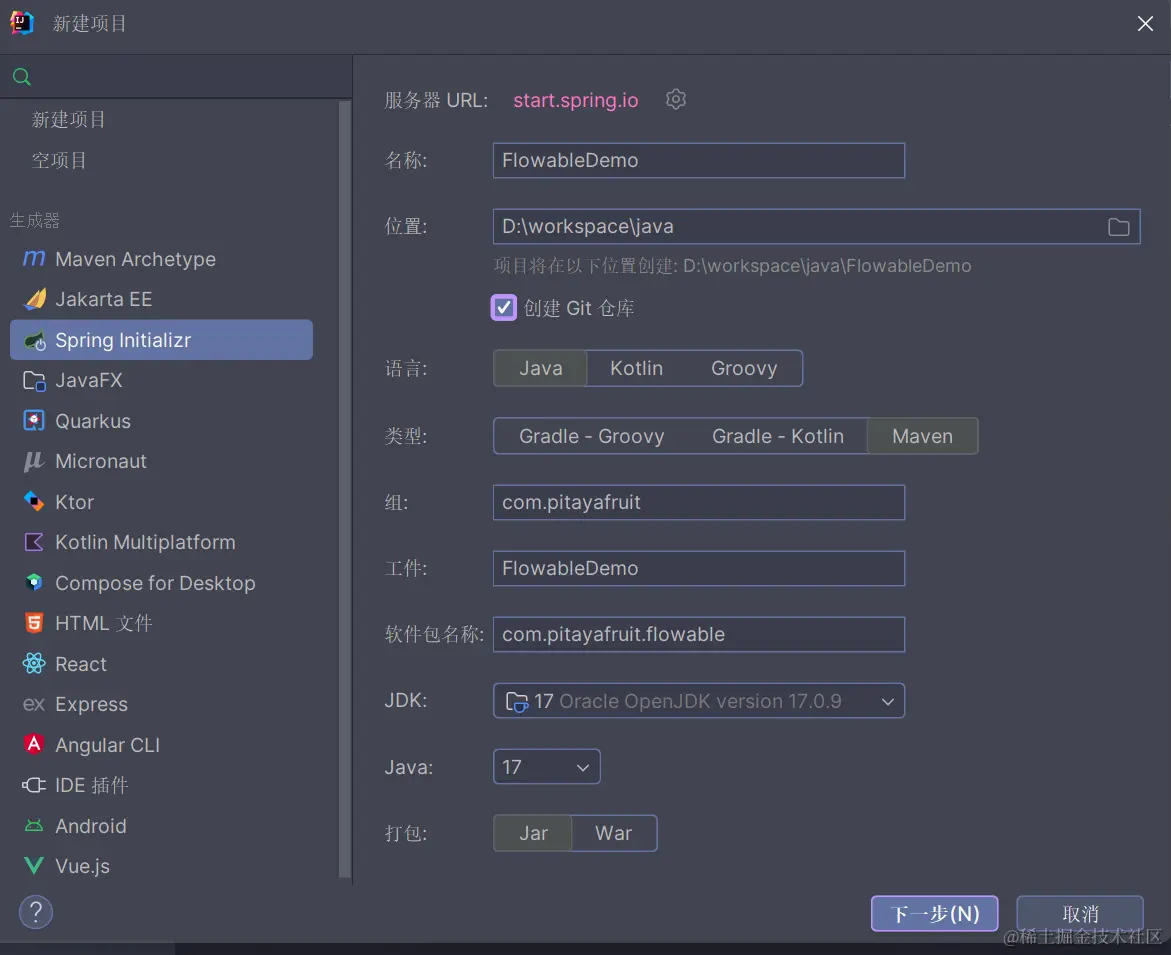
Task: Select the Angular CLI generator label
Action: point(108,745)
